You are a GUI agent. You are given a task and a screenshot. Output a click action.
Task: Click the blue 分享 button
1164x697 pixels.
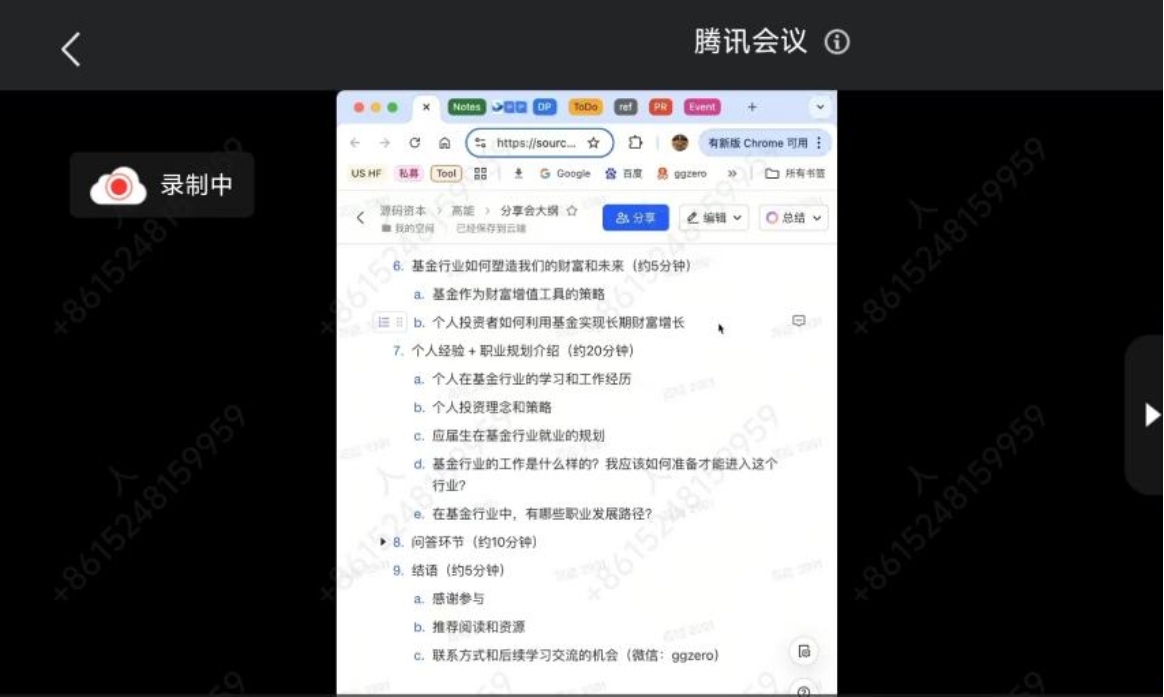coord(635,218)
